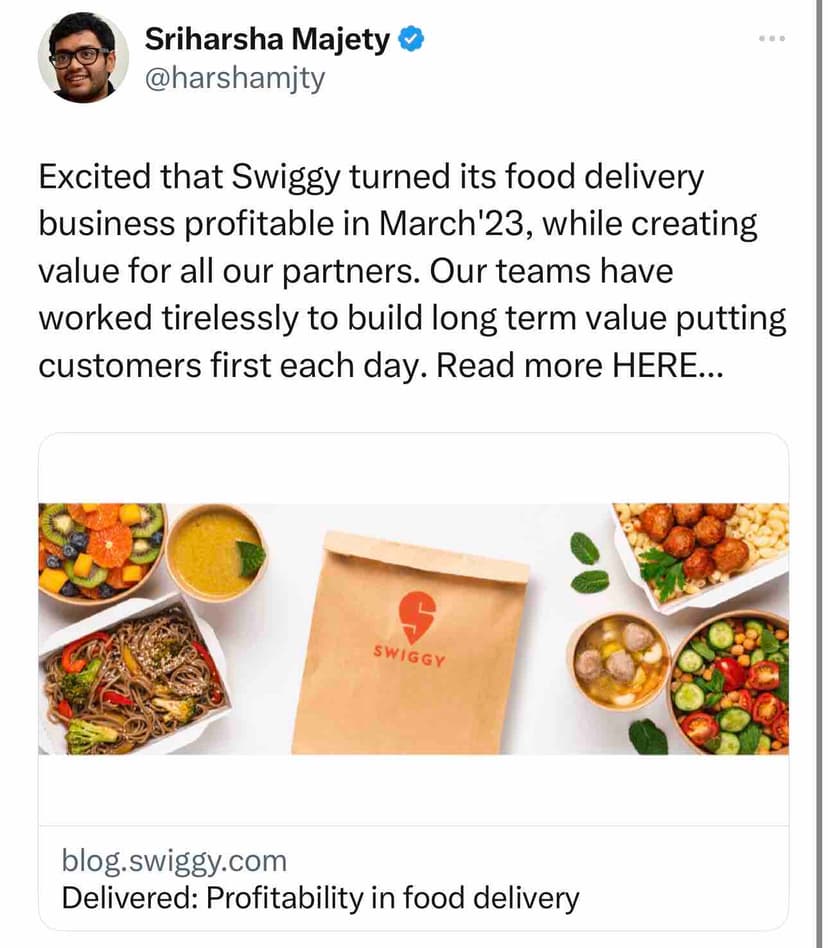Open the Sriharsha Majety display name

click(x=267, y=39)
